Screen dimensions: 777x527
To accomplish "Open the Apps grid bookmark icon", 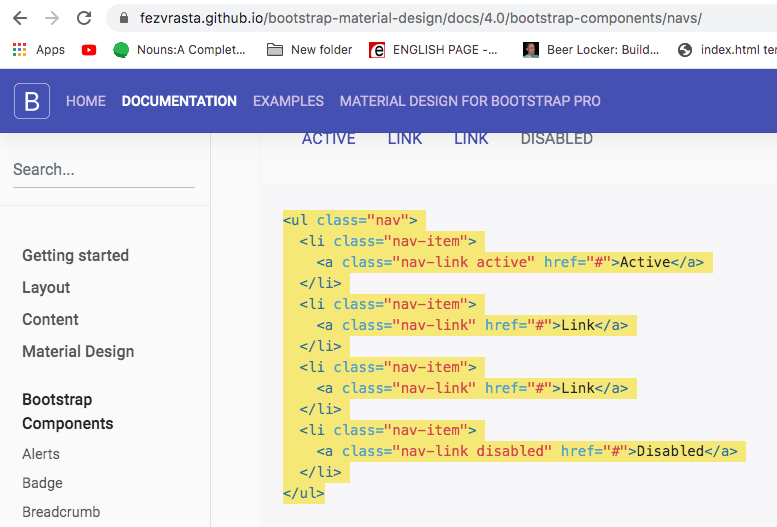I will 19,50.
